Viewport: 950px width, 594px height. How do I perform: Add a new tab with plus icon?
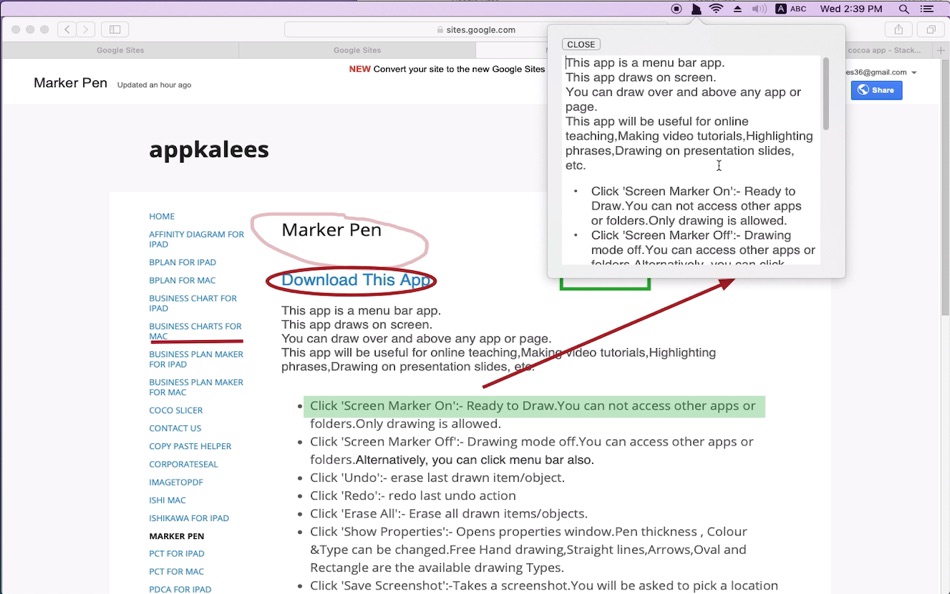(x=940, y=50)
